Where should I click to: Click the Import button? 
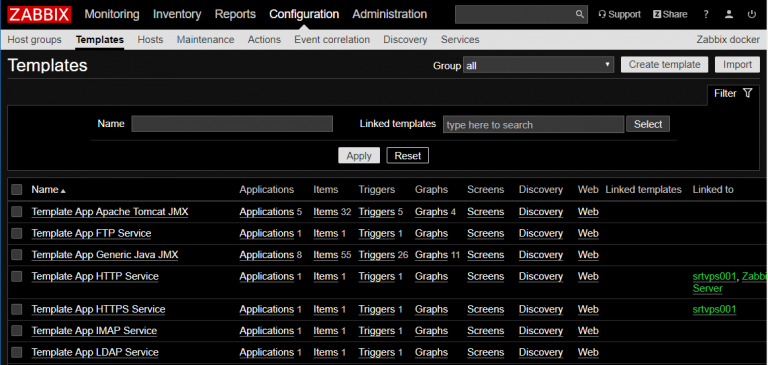pos(737,65)
